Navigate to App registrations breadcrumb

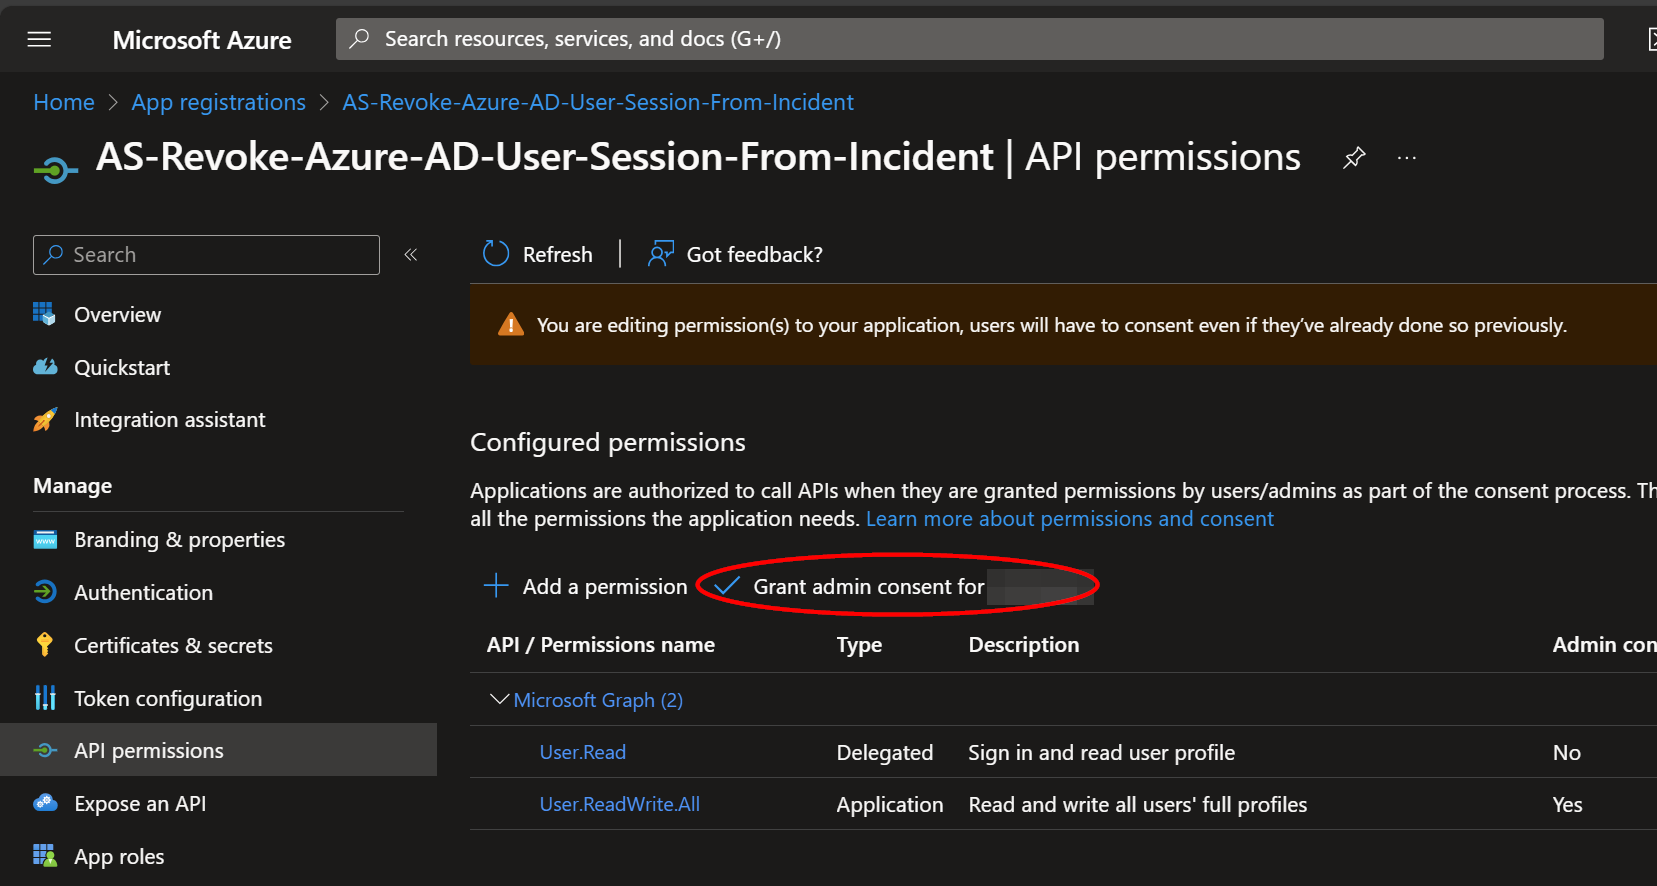coord(219,102)
